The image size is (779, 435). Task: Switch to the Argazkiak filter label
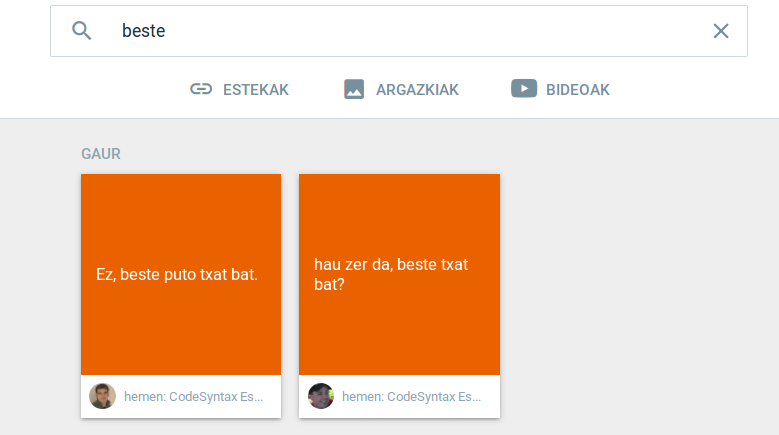tap(417, 90)
